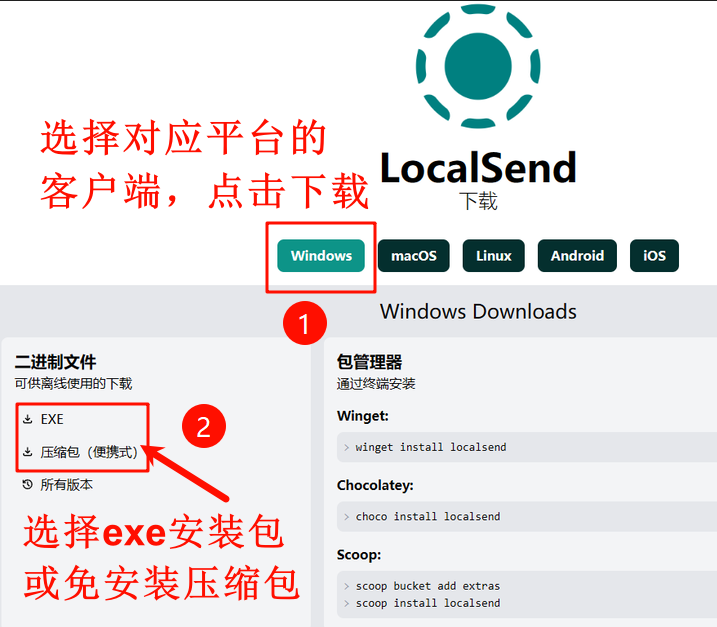Image resolution: width=717 pixels, height=627 pixels.
Task: Click the LocalSend title text
Action: coord(478,168)
